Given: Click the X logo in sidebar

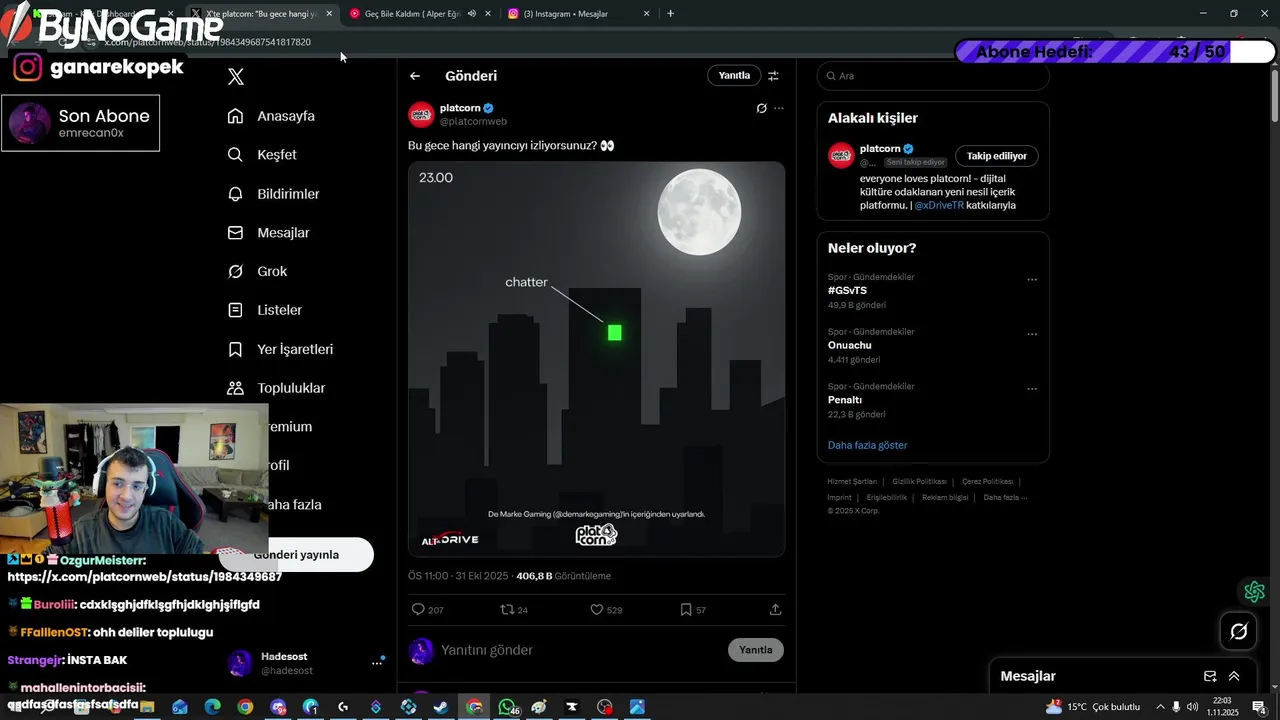Looking at the screenshot, I should (236, 76).
